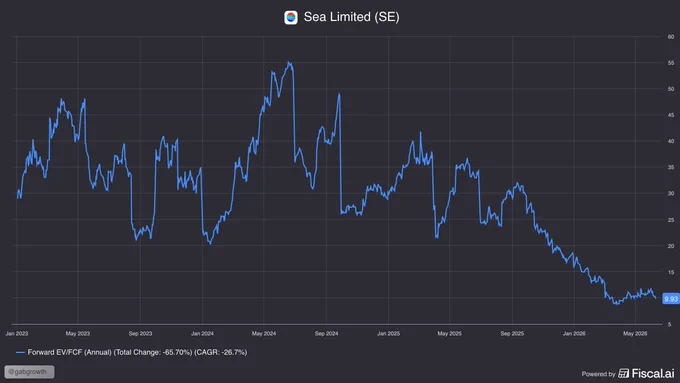680x383 pixels.
Task: Click the blue 9.93 current value label
Action: coord(671,299)
